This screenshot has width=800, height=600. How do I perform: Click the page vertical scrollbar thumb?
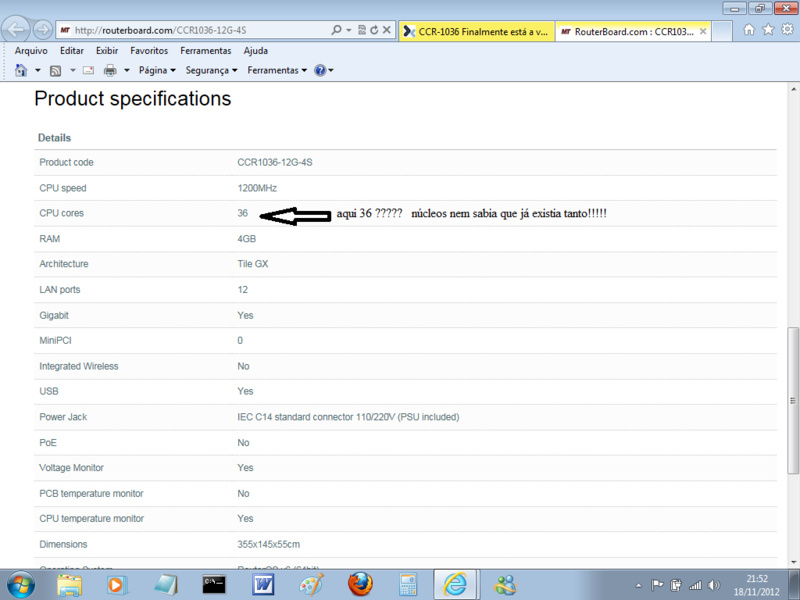point(793,400)
